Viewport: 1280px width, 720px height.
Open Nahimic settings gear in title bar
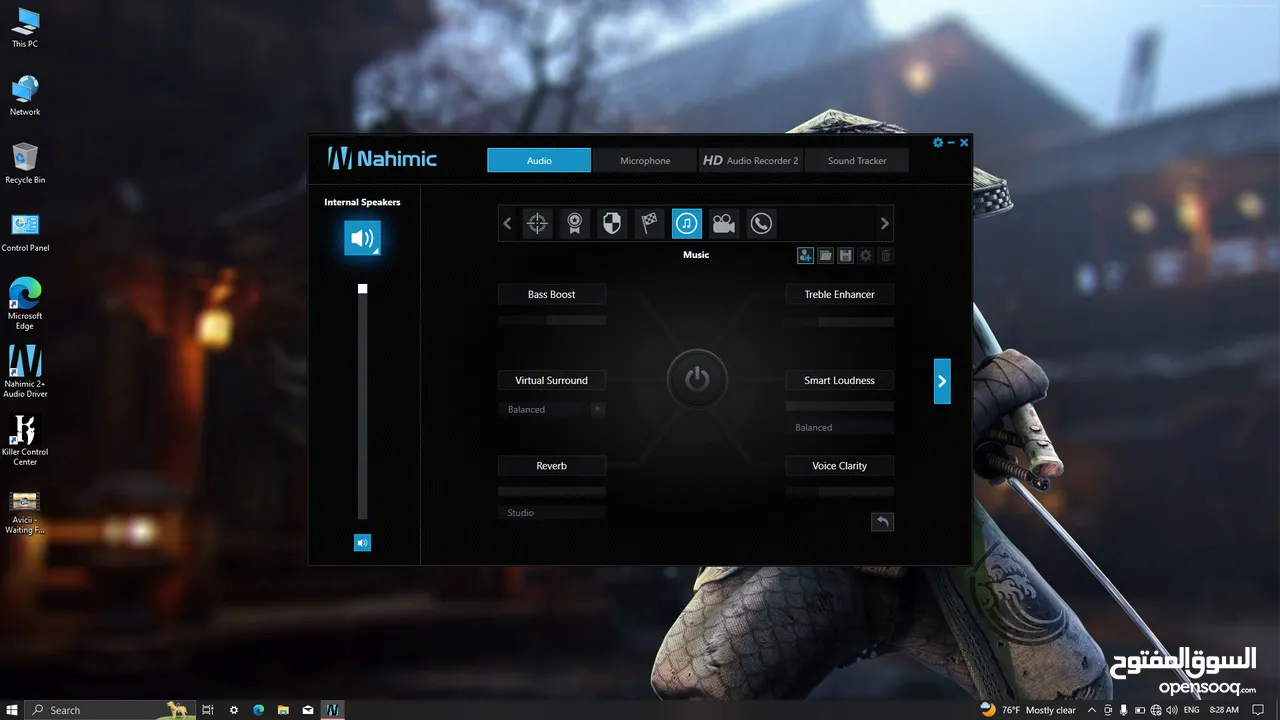938,143
